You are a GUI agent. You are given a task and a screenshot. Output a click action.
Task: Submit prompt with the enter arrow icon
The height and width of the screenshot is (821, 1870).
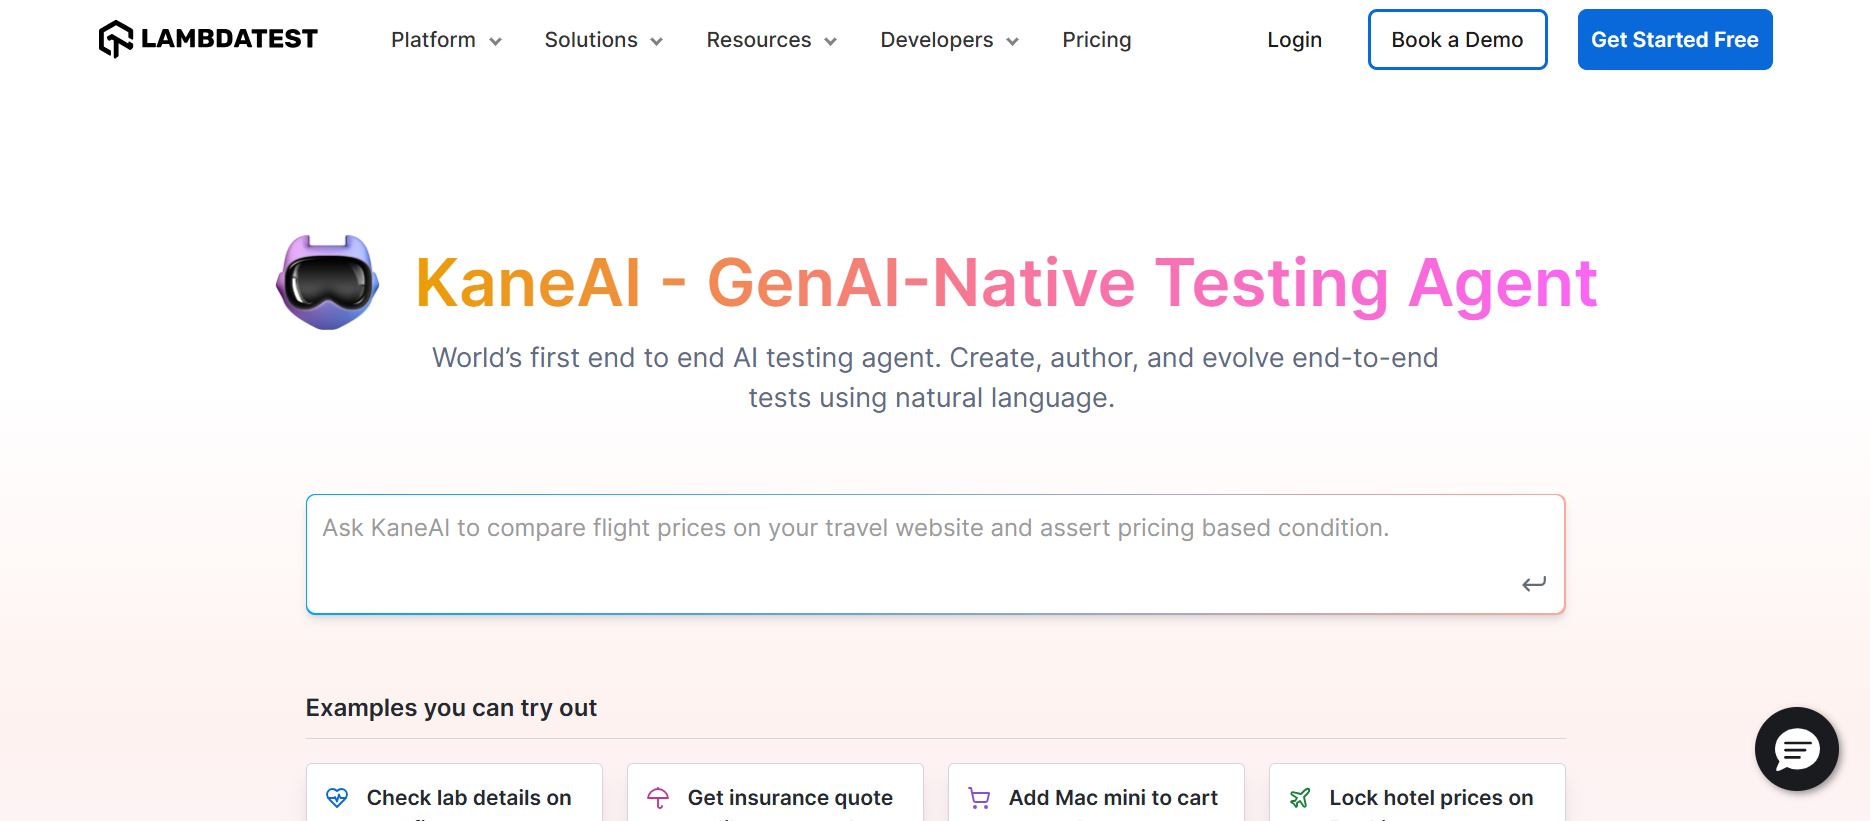pyautogui.click(x=1534, y=584)
